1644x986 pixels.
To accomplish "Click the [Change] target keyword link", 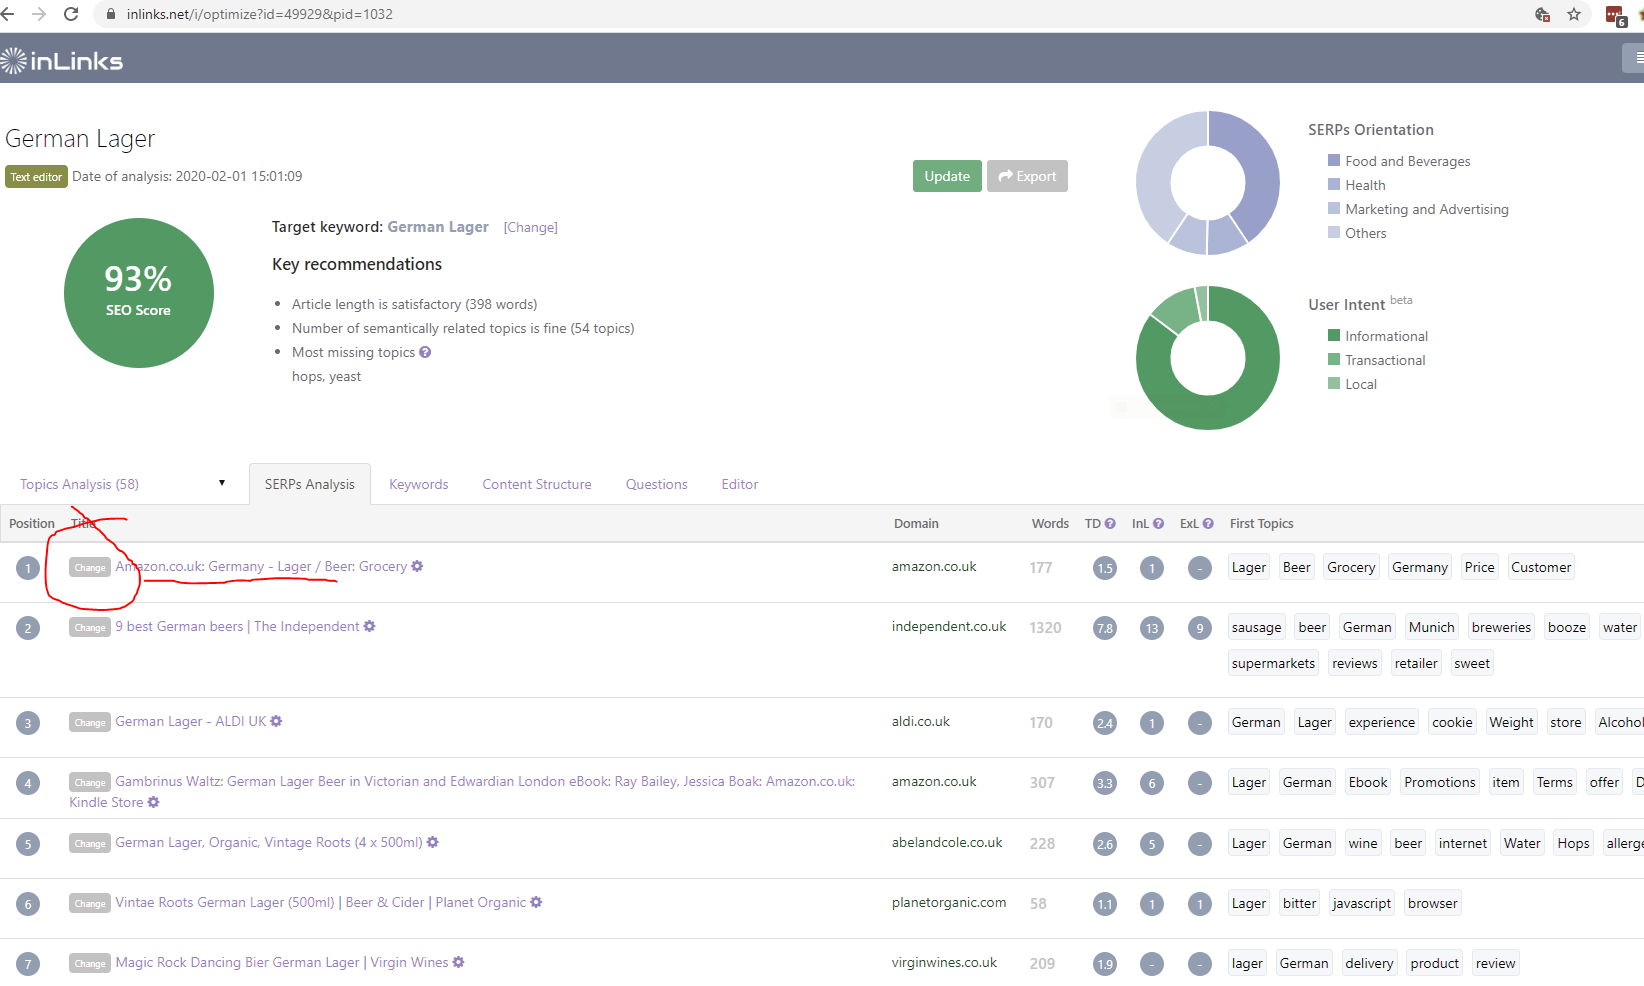I will tap(530, 227).
